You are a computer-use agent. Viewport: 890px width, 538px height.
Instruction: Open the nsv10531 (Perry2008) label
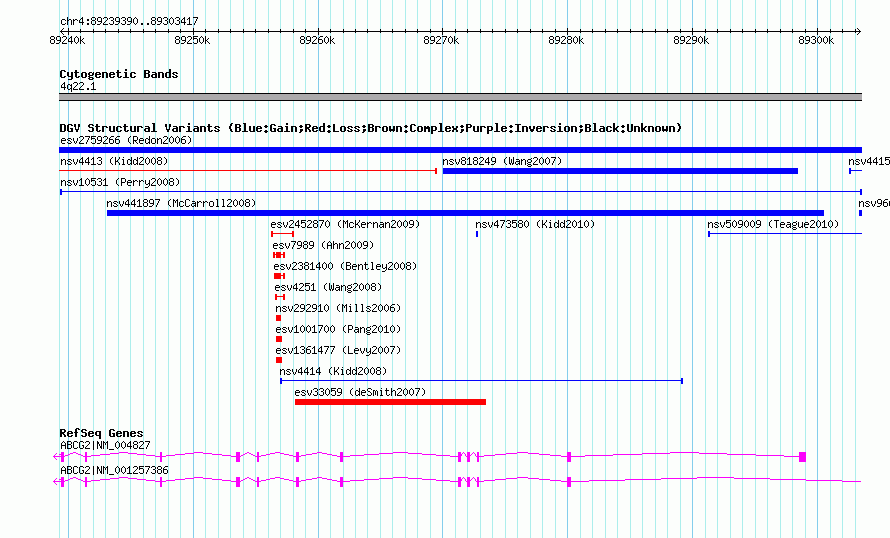120,182
